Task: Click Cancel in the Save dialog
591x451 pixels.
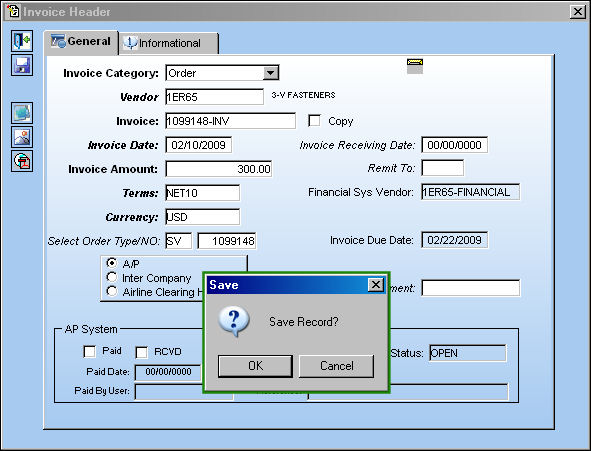Action: [x=337, y=366]
